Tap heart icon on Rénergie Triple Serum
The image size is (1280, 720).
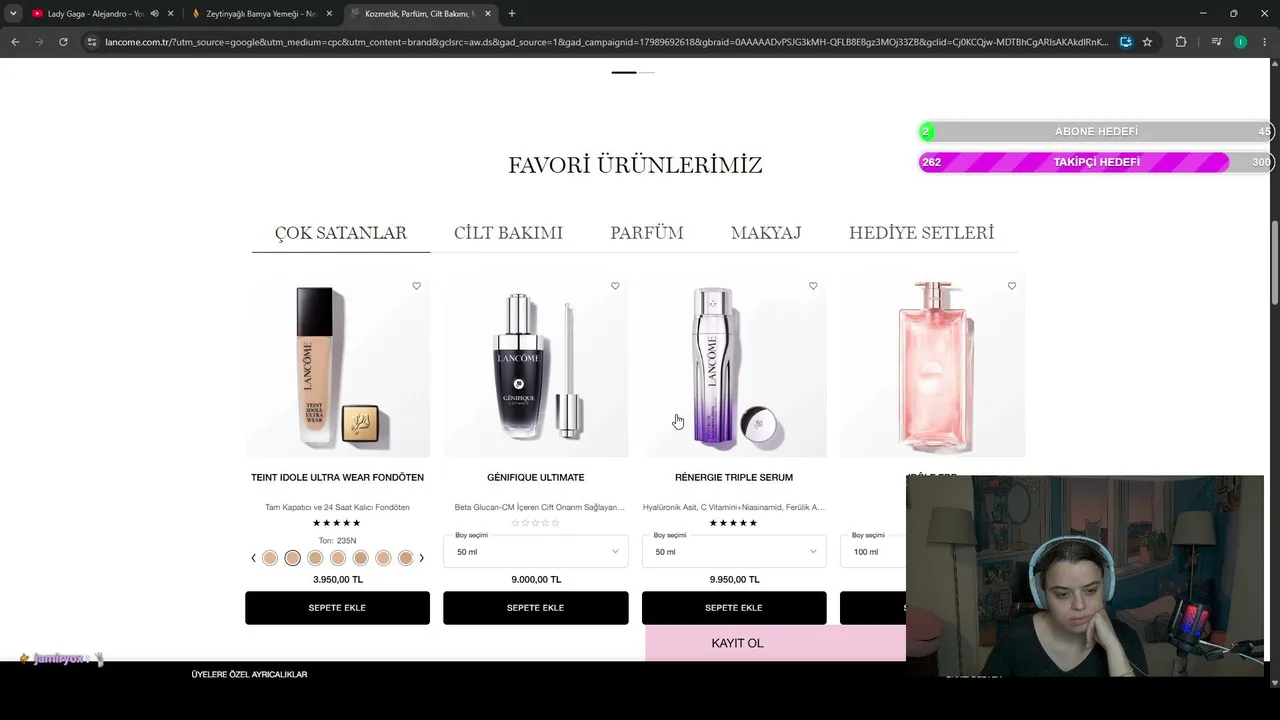(x=813, y=286)
